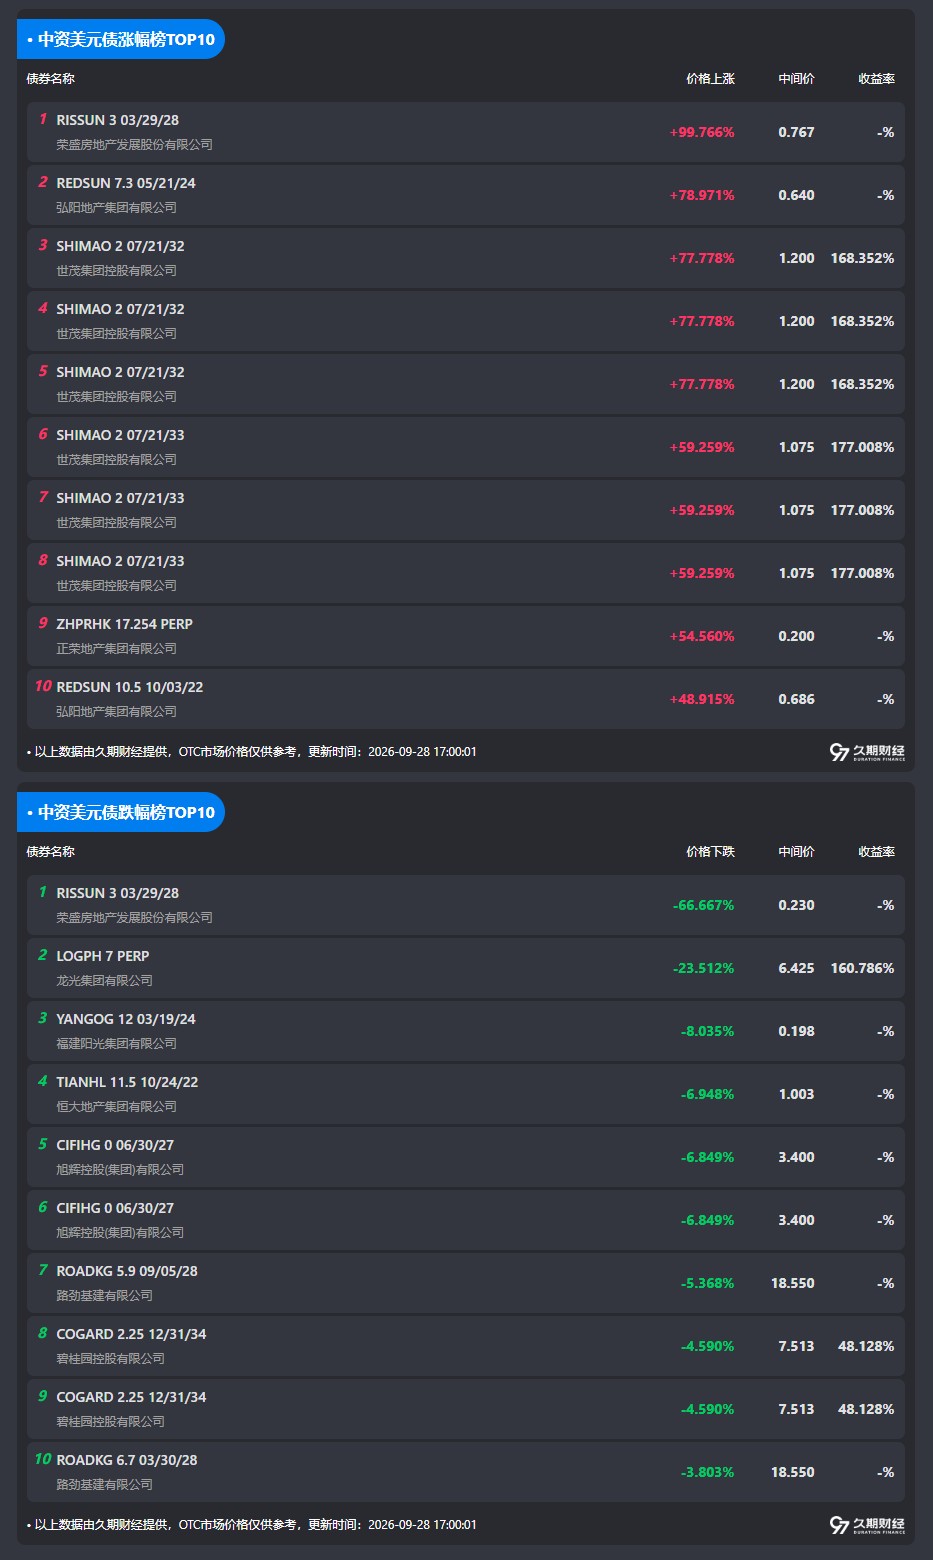The image size is (933, 1560).
Task: Click the 久期财经 logo in the gainers panel footer
Action: (867, 752)
